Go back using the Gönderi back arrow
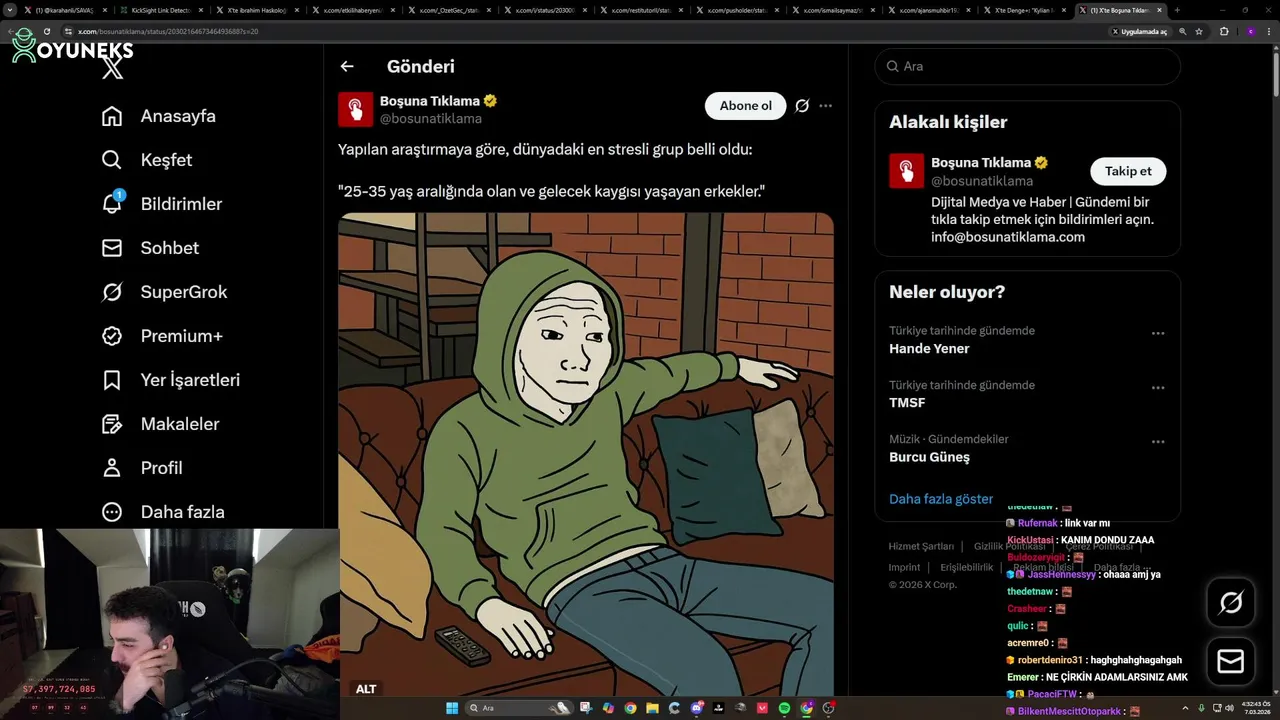The height and width of the screenshot is (720, 1280). click(347, 66)
